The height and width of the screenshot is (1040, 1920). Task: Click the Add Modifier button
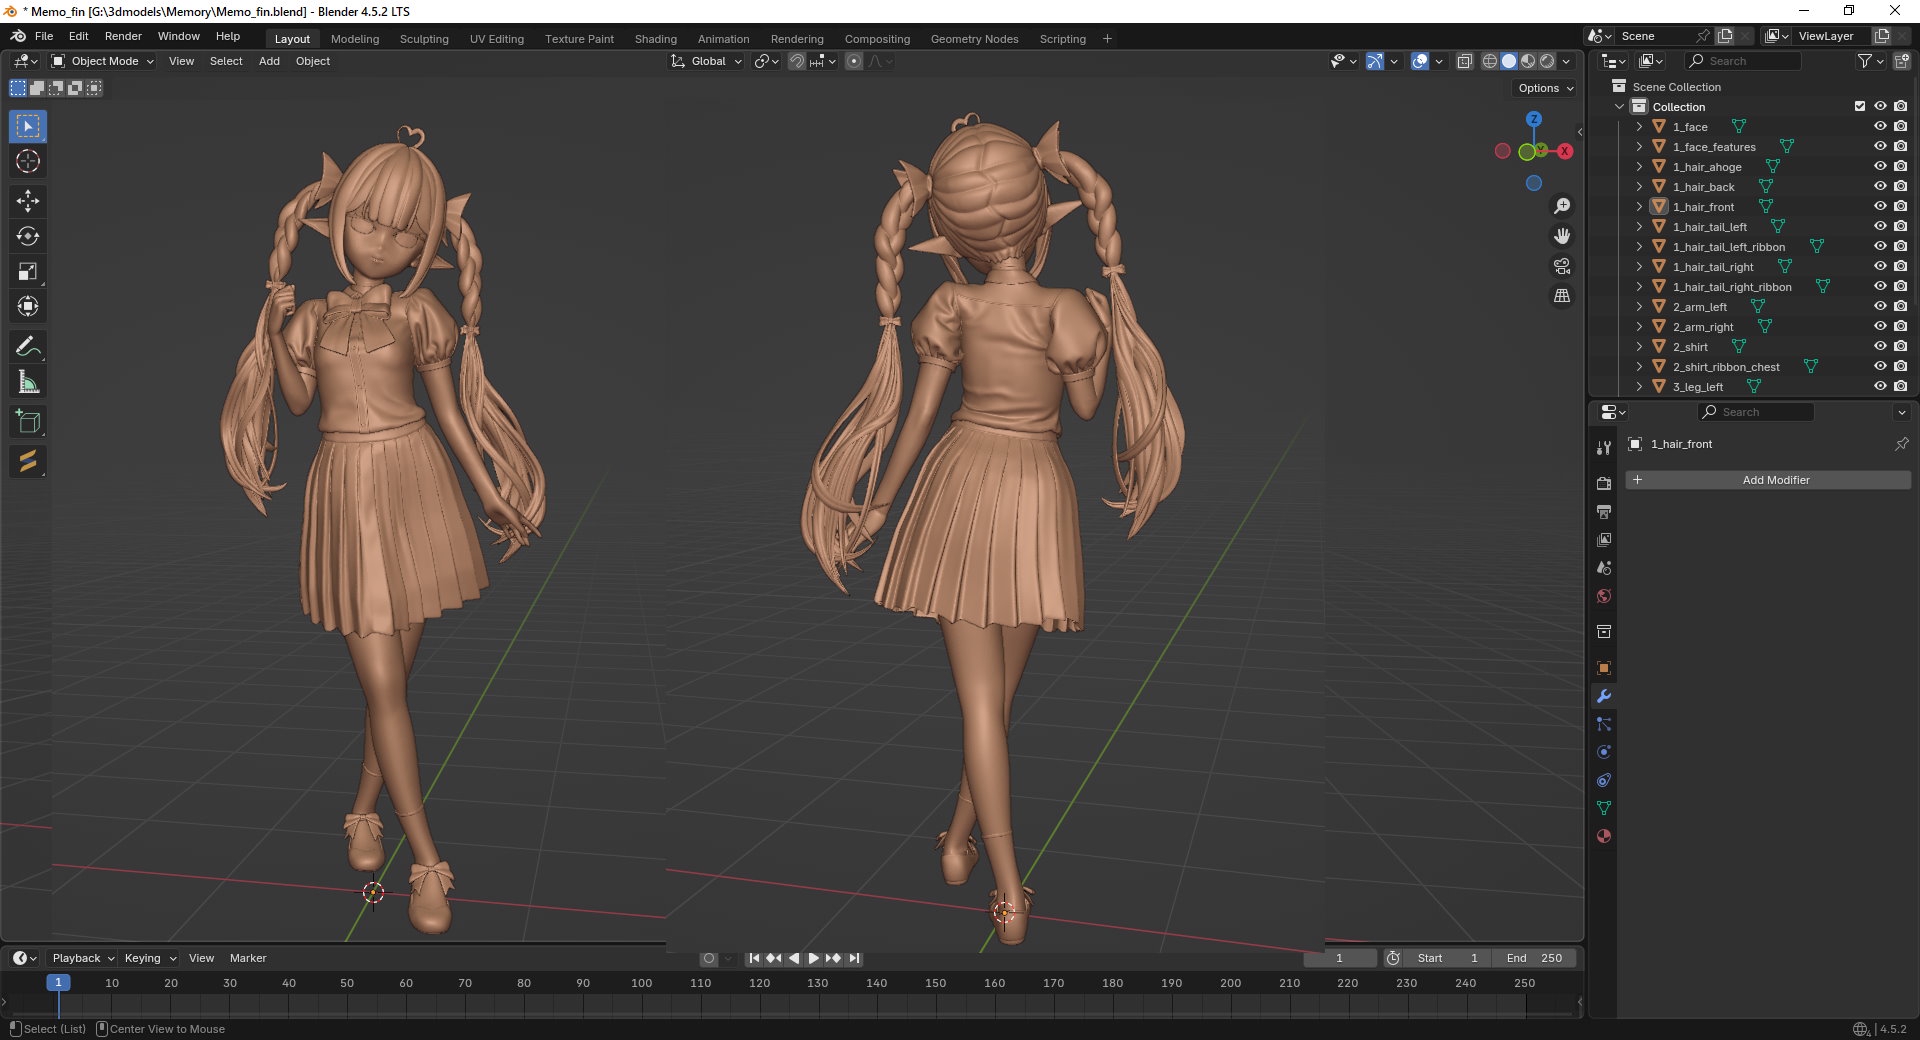pyautogui.click(x=1768, y=480)
